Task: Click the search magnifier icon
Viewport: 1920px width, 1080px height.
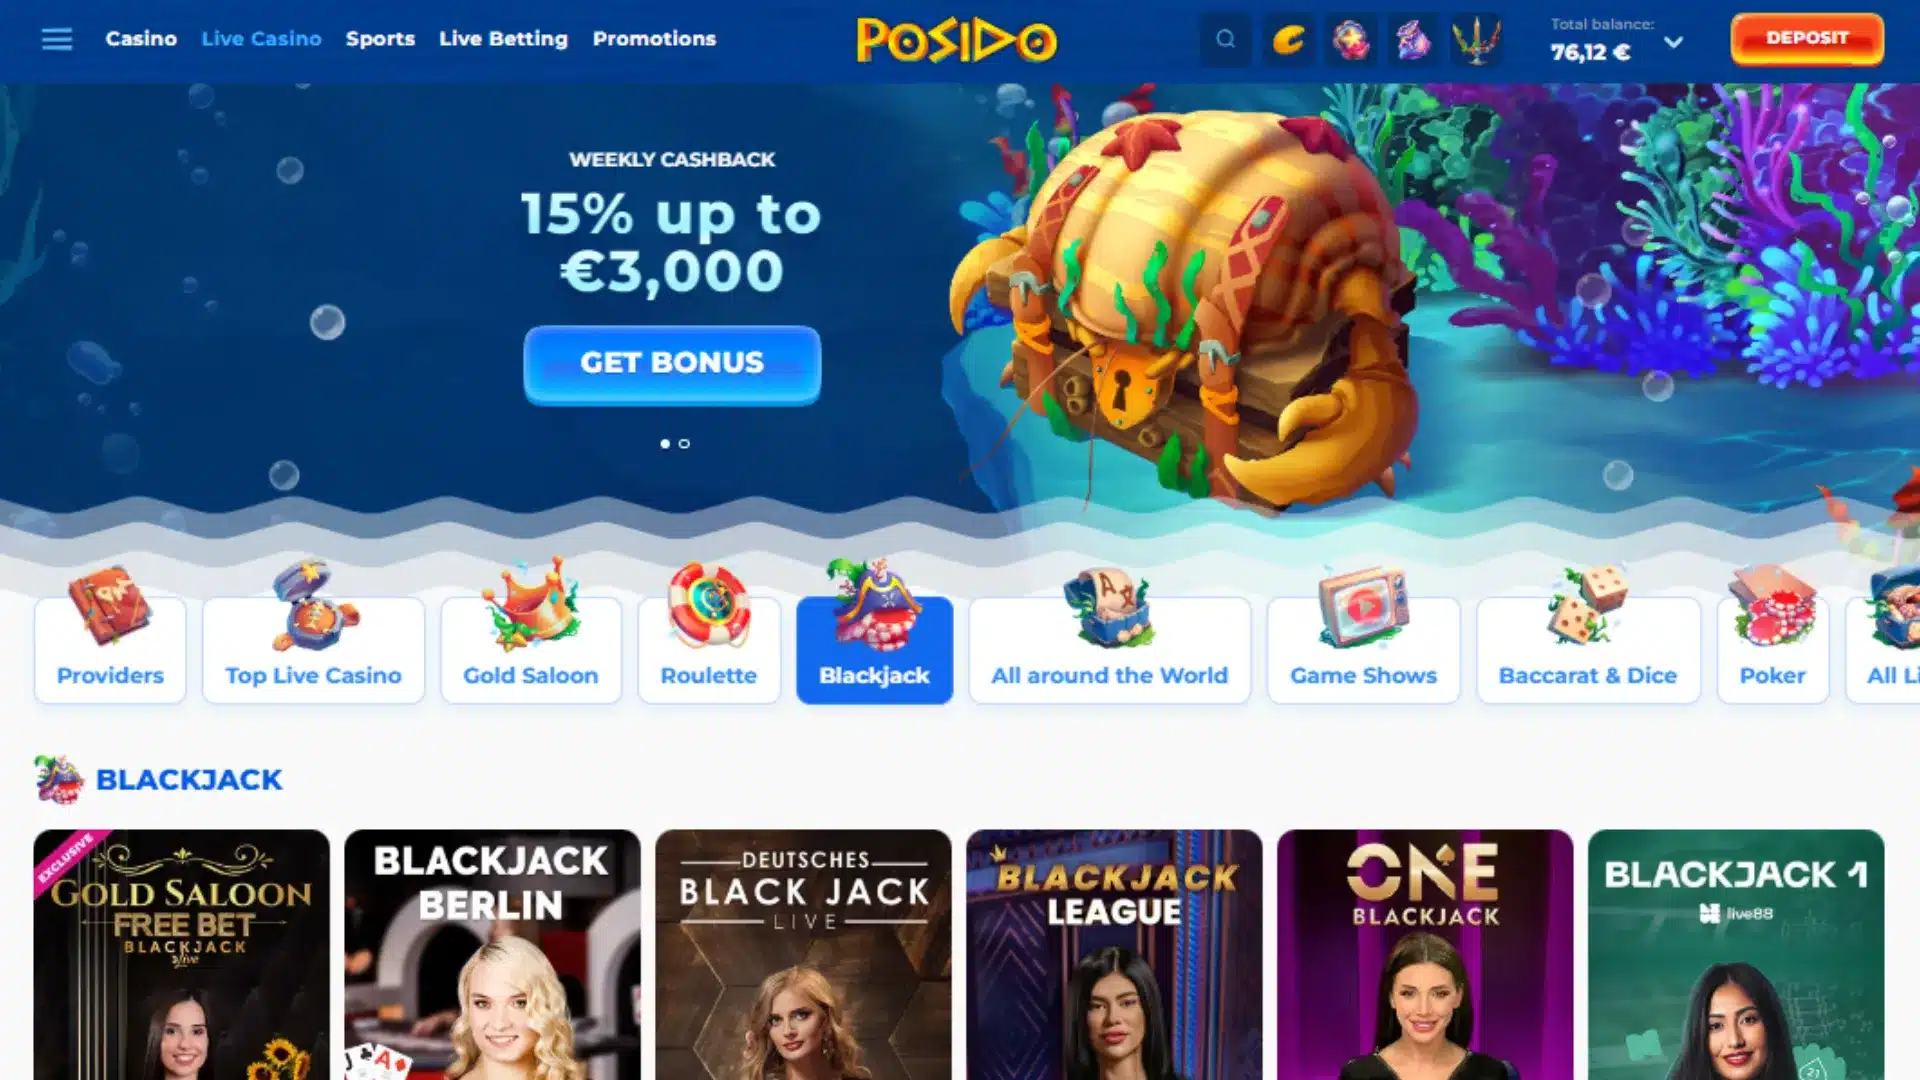Action: coord(1225,40)
